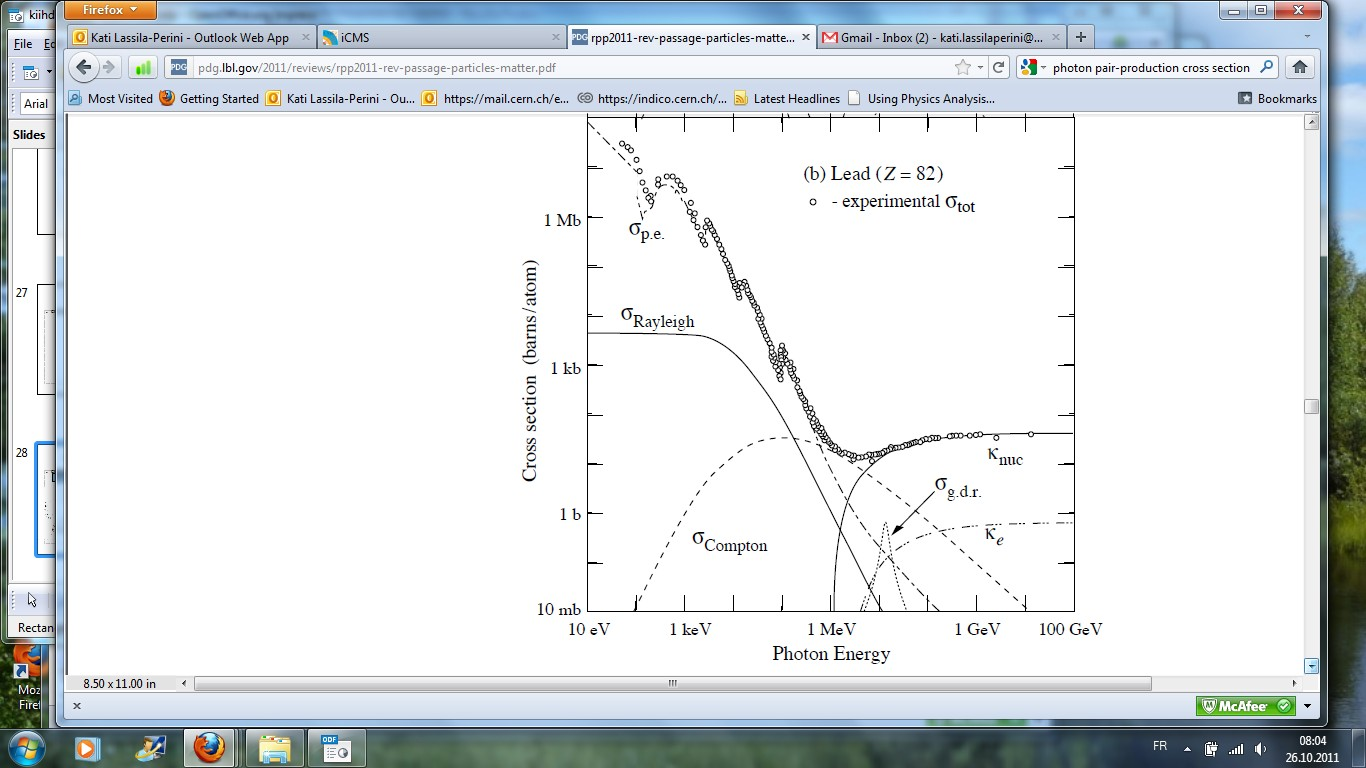Open Windows Explorer folder on taskbar
This screenshot has height=768, width=1366.
point(274,747)
